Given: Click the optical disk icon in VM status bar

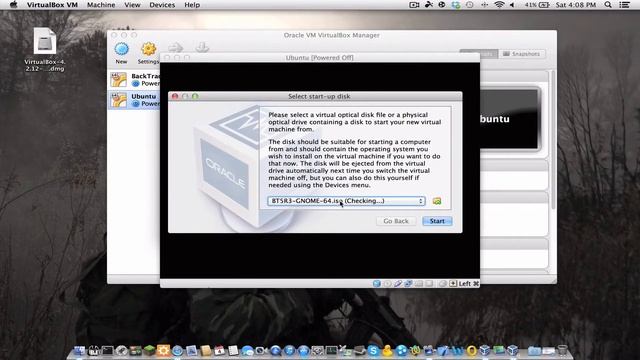Looking at the screenshot, I should (x=387, y=283).
